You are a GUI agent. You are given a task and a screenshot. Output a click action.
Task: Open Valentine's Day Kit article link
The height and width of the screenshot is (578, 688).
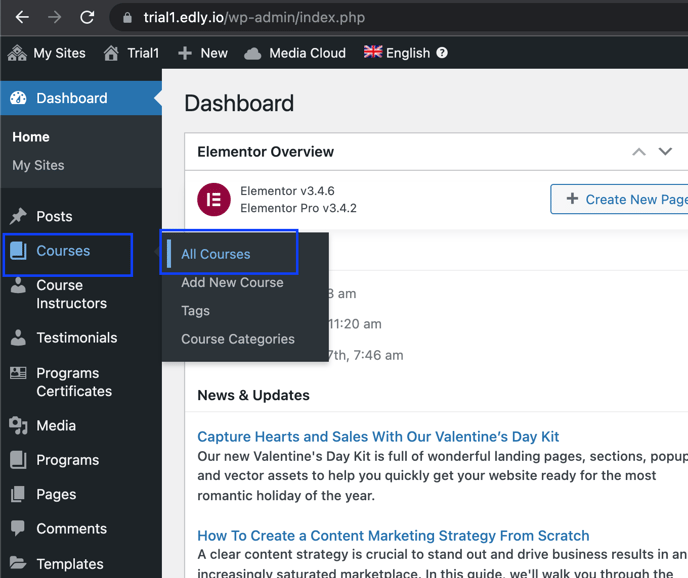(x=378, y=437)
